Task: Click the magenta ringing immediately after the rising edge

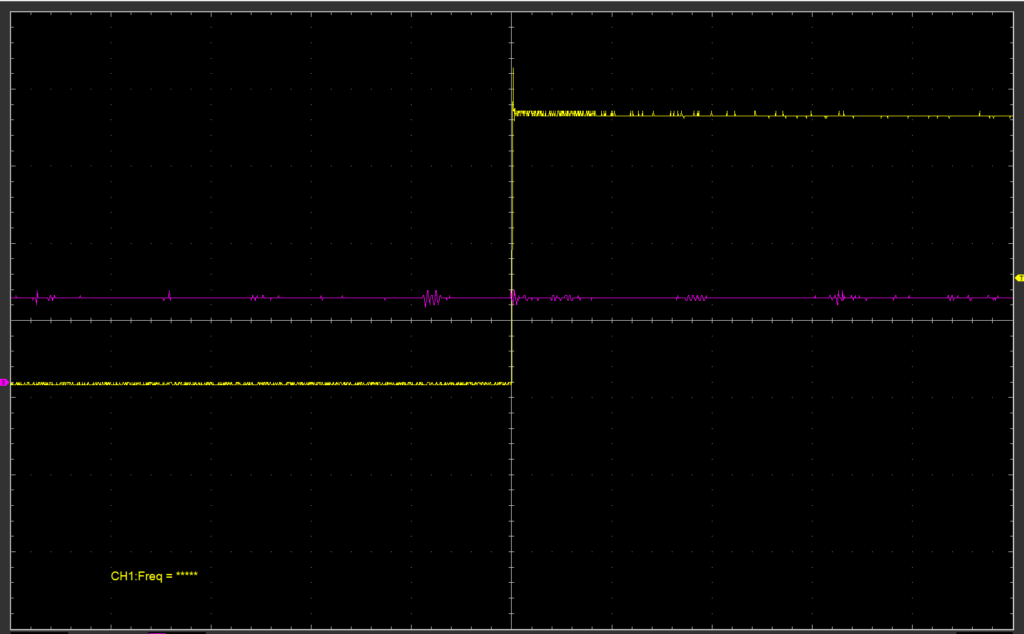Action: point(516,296)
